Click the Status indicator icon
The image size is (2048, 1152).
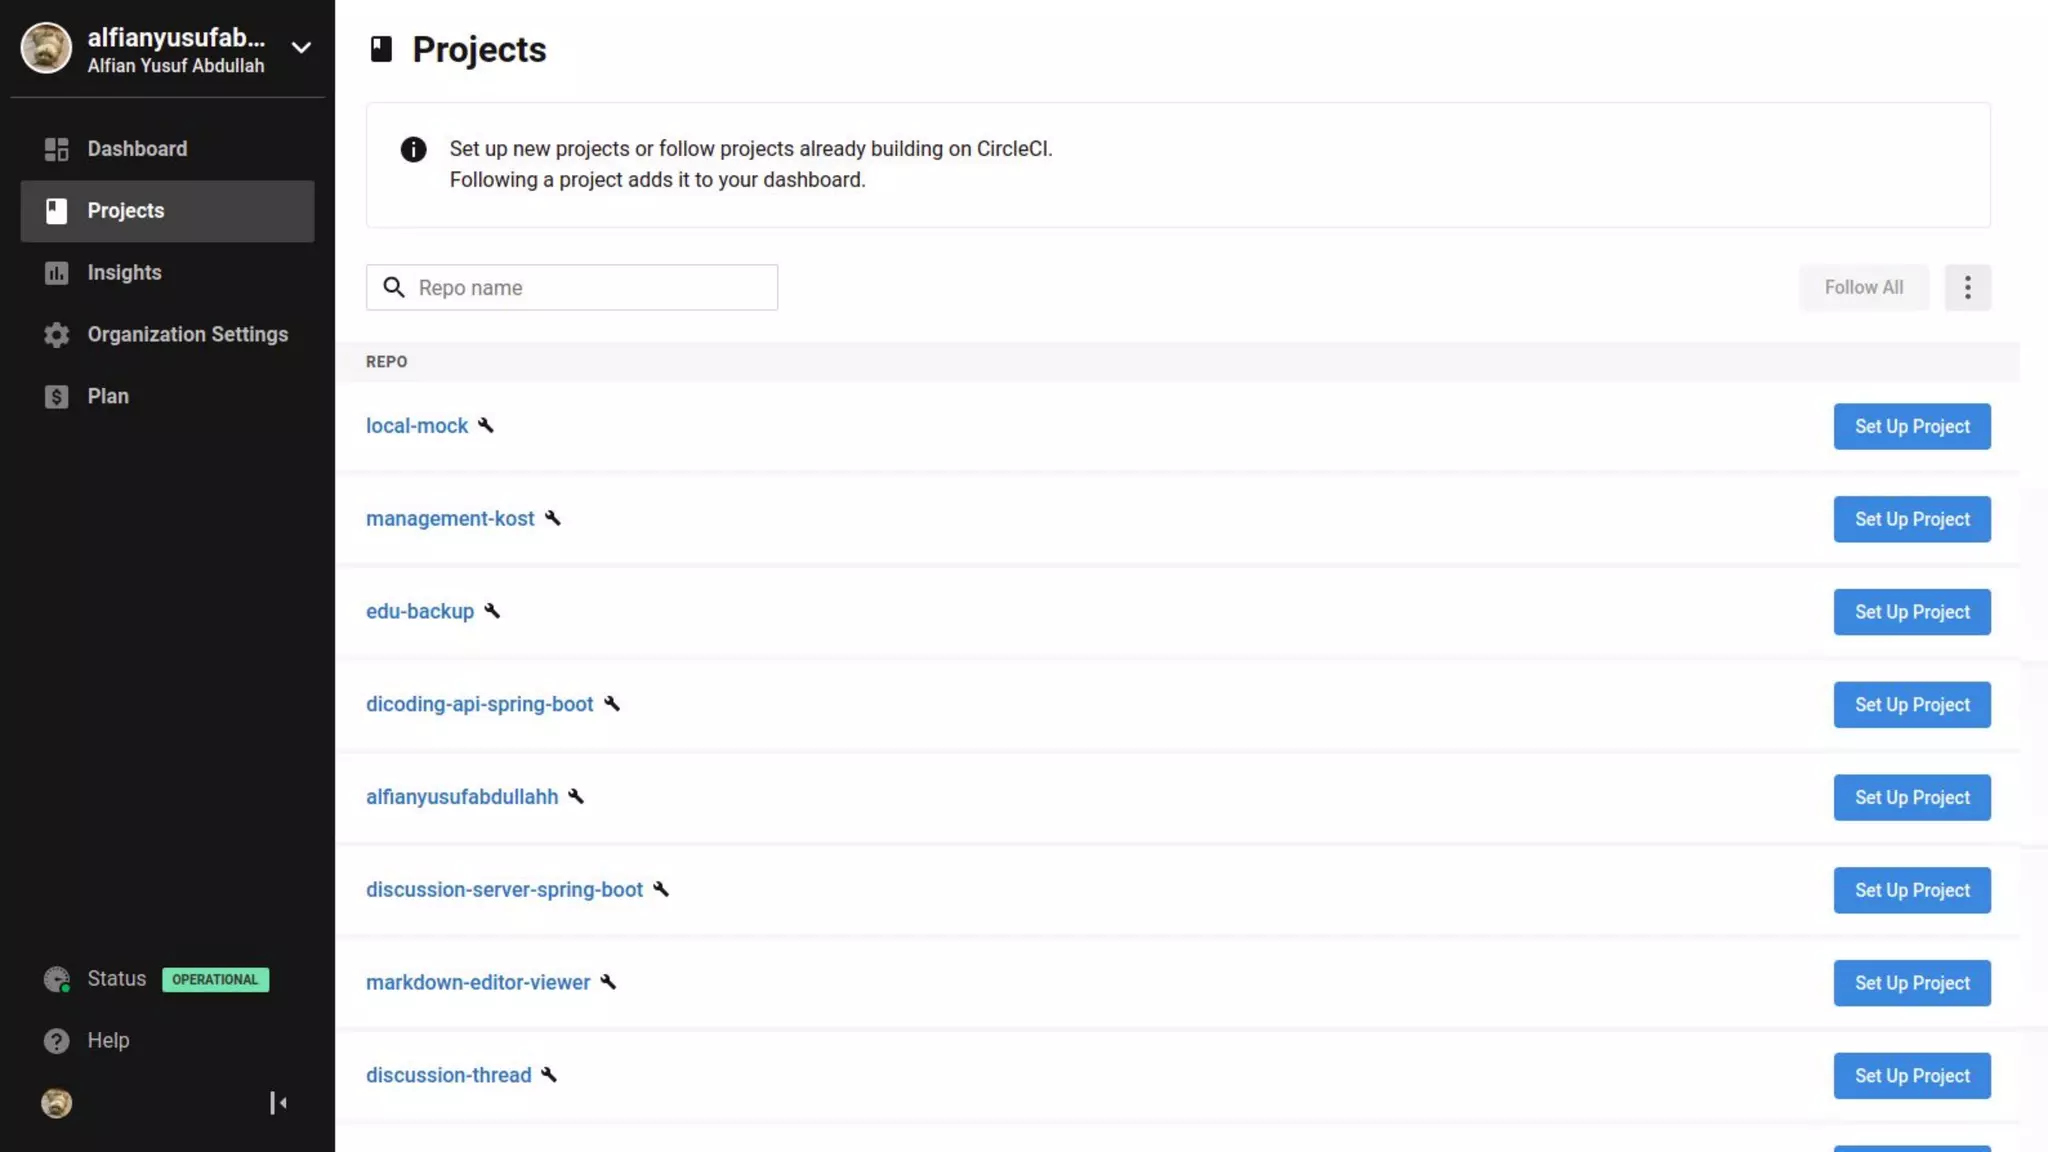point(57,980)
